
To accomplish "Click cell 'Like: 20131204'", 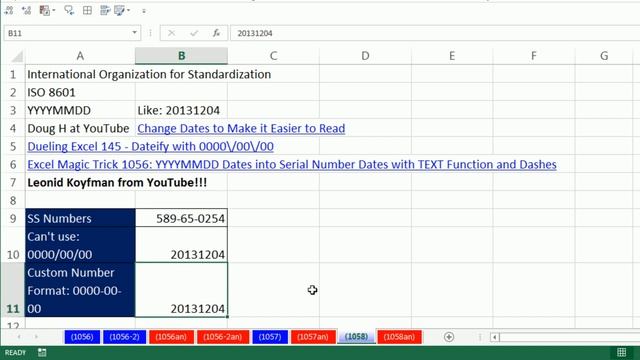I will click(x=181, y=110).
